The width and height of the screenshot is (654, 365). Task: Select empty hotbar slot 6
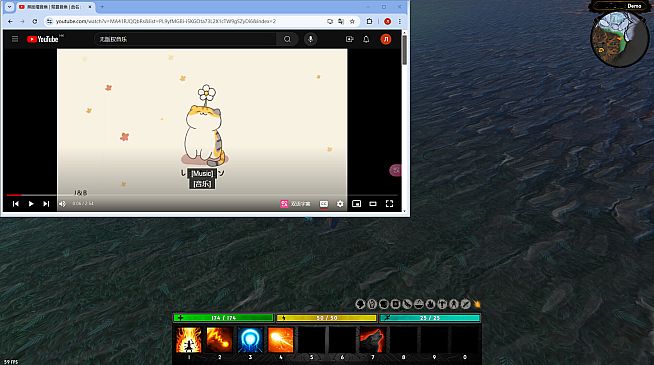click(x=342, y=340)
